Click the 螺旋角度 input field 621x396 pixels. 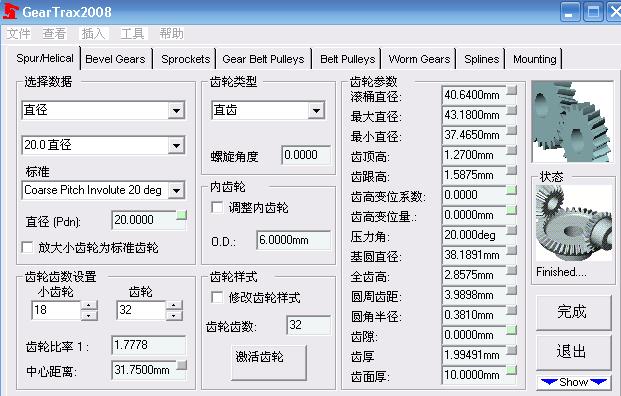click(x=306, y=155)
